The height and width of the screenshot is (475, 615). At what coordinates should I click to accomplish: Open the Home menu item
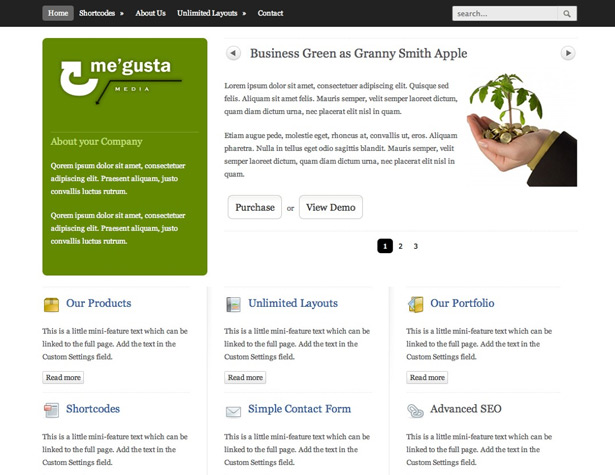[58, 13]
